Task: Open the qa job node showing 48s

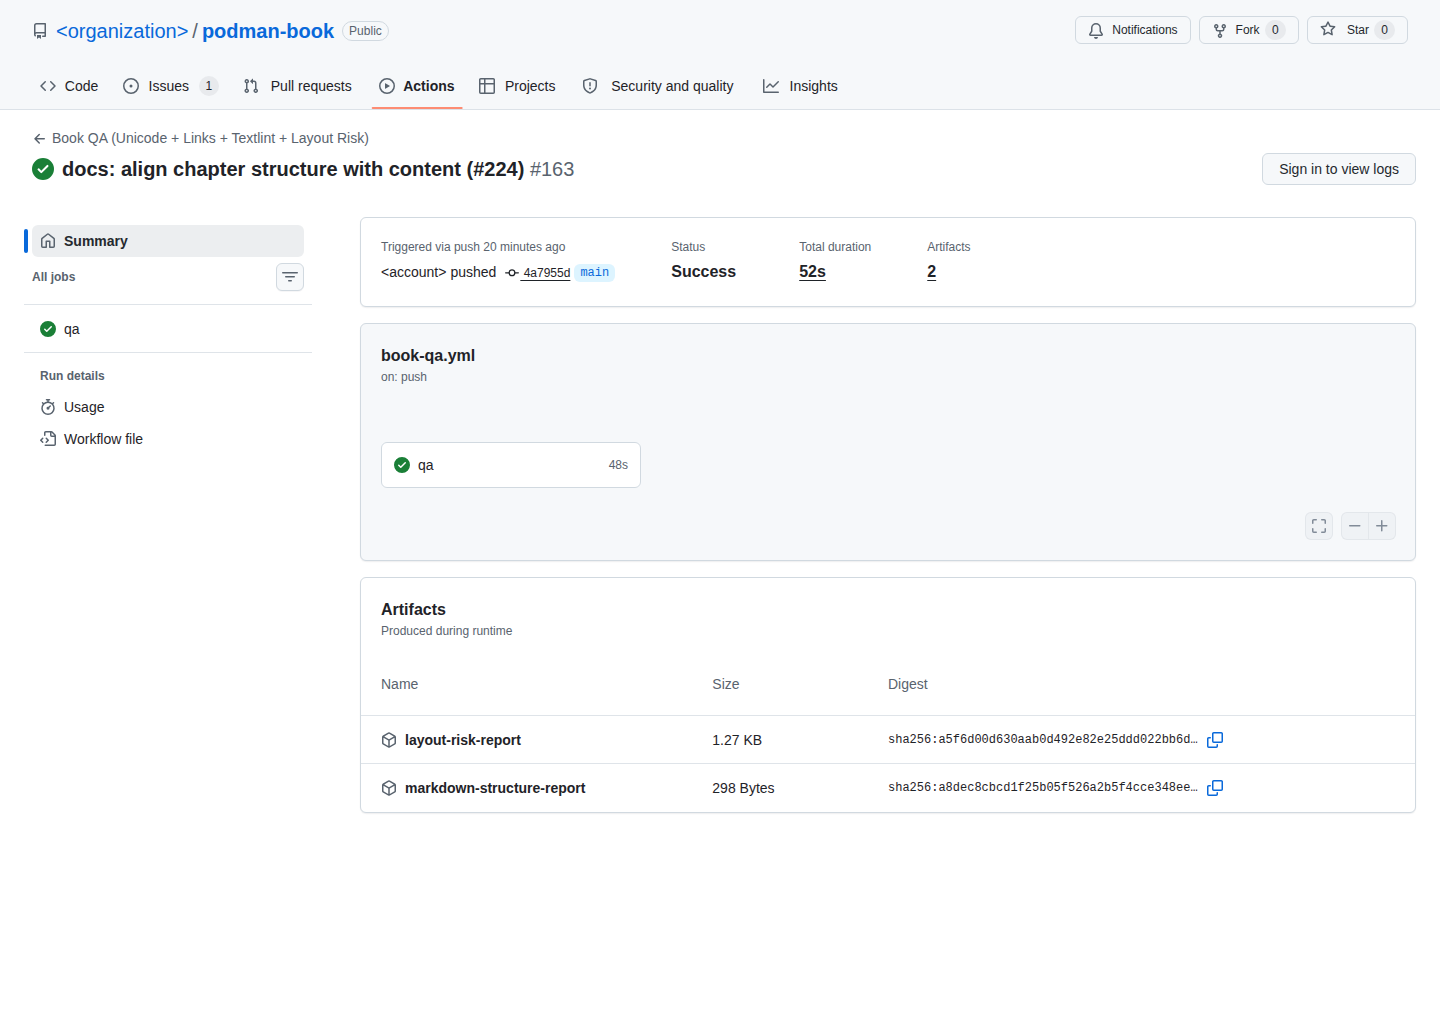Action: tap(511, 465)
